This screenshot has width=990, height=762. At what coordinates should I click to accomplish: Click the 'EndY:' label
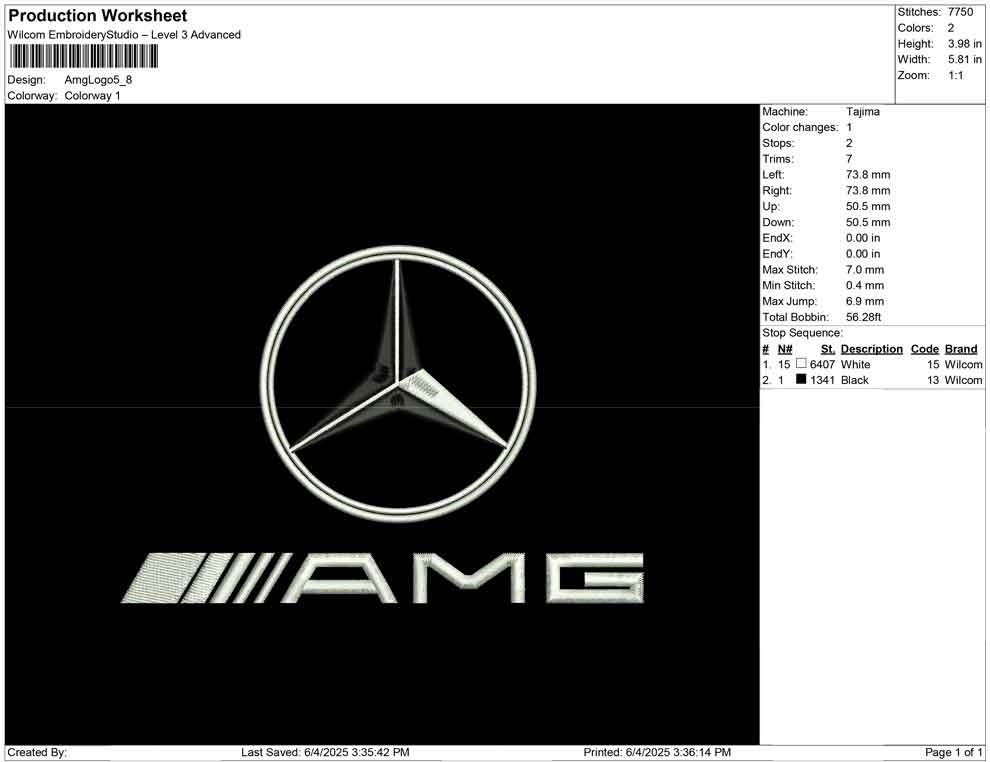[777, 254]
